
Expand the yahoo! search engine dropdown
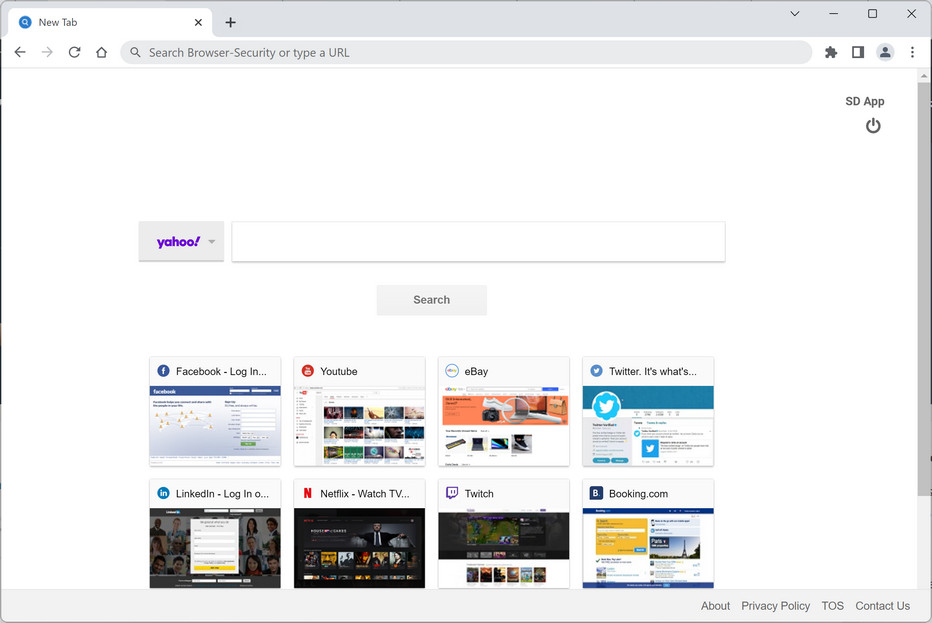click(x=181, y=241)
